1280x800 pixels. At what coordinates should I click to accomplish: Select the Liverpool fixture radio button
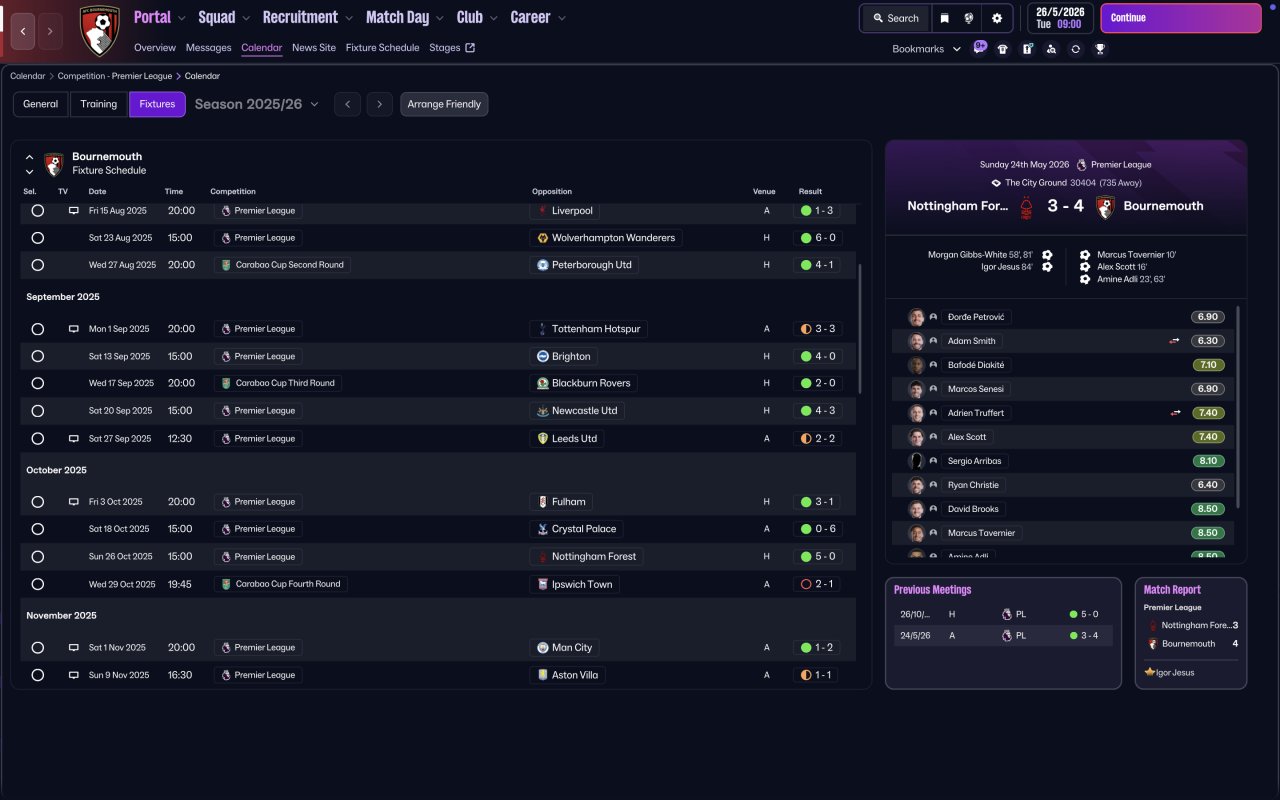38,211
